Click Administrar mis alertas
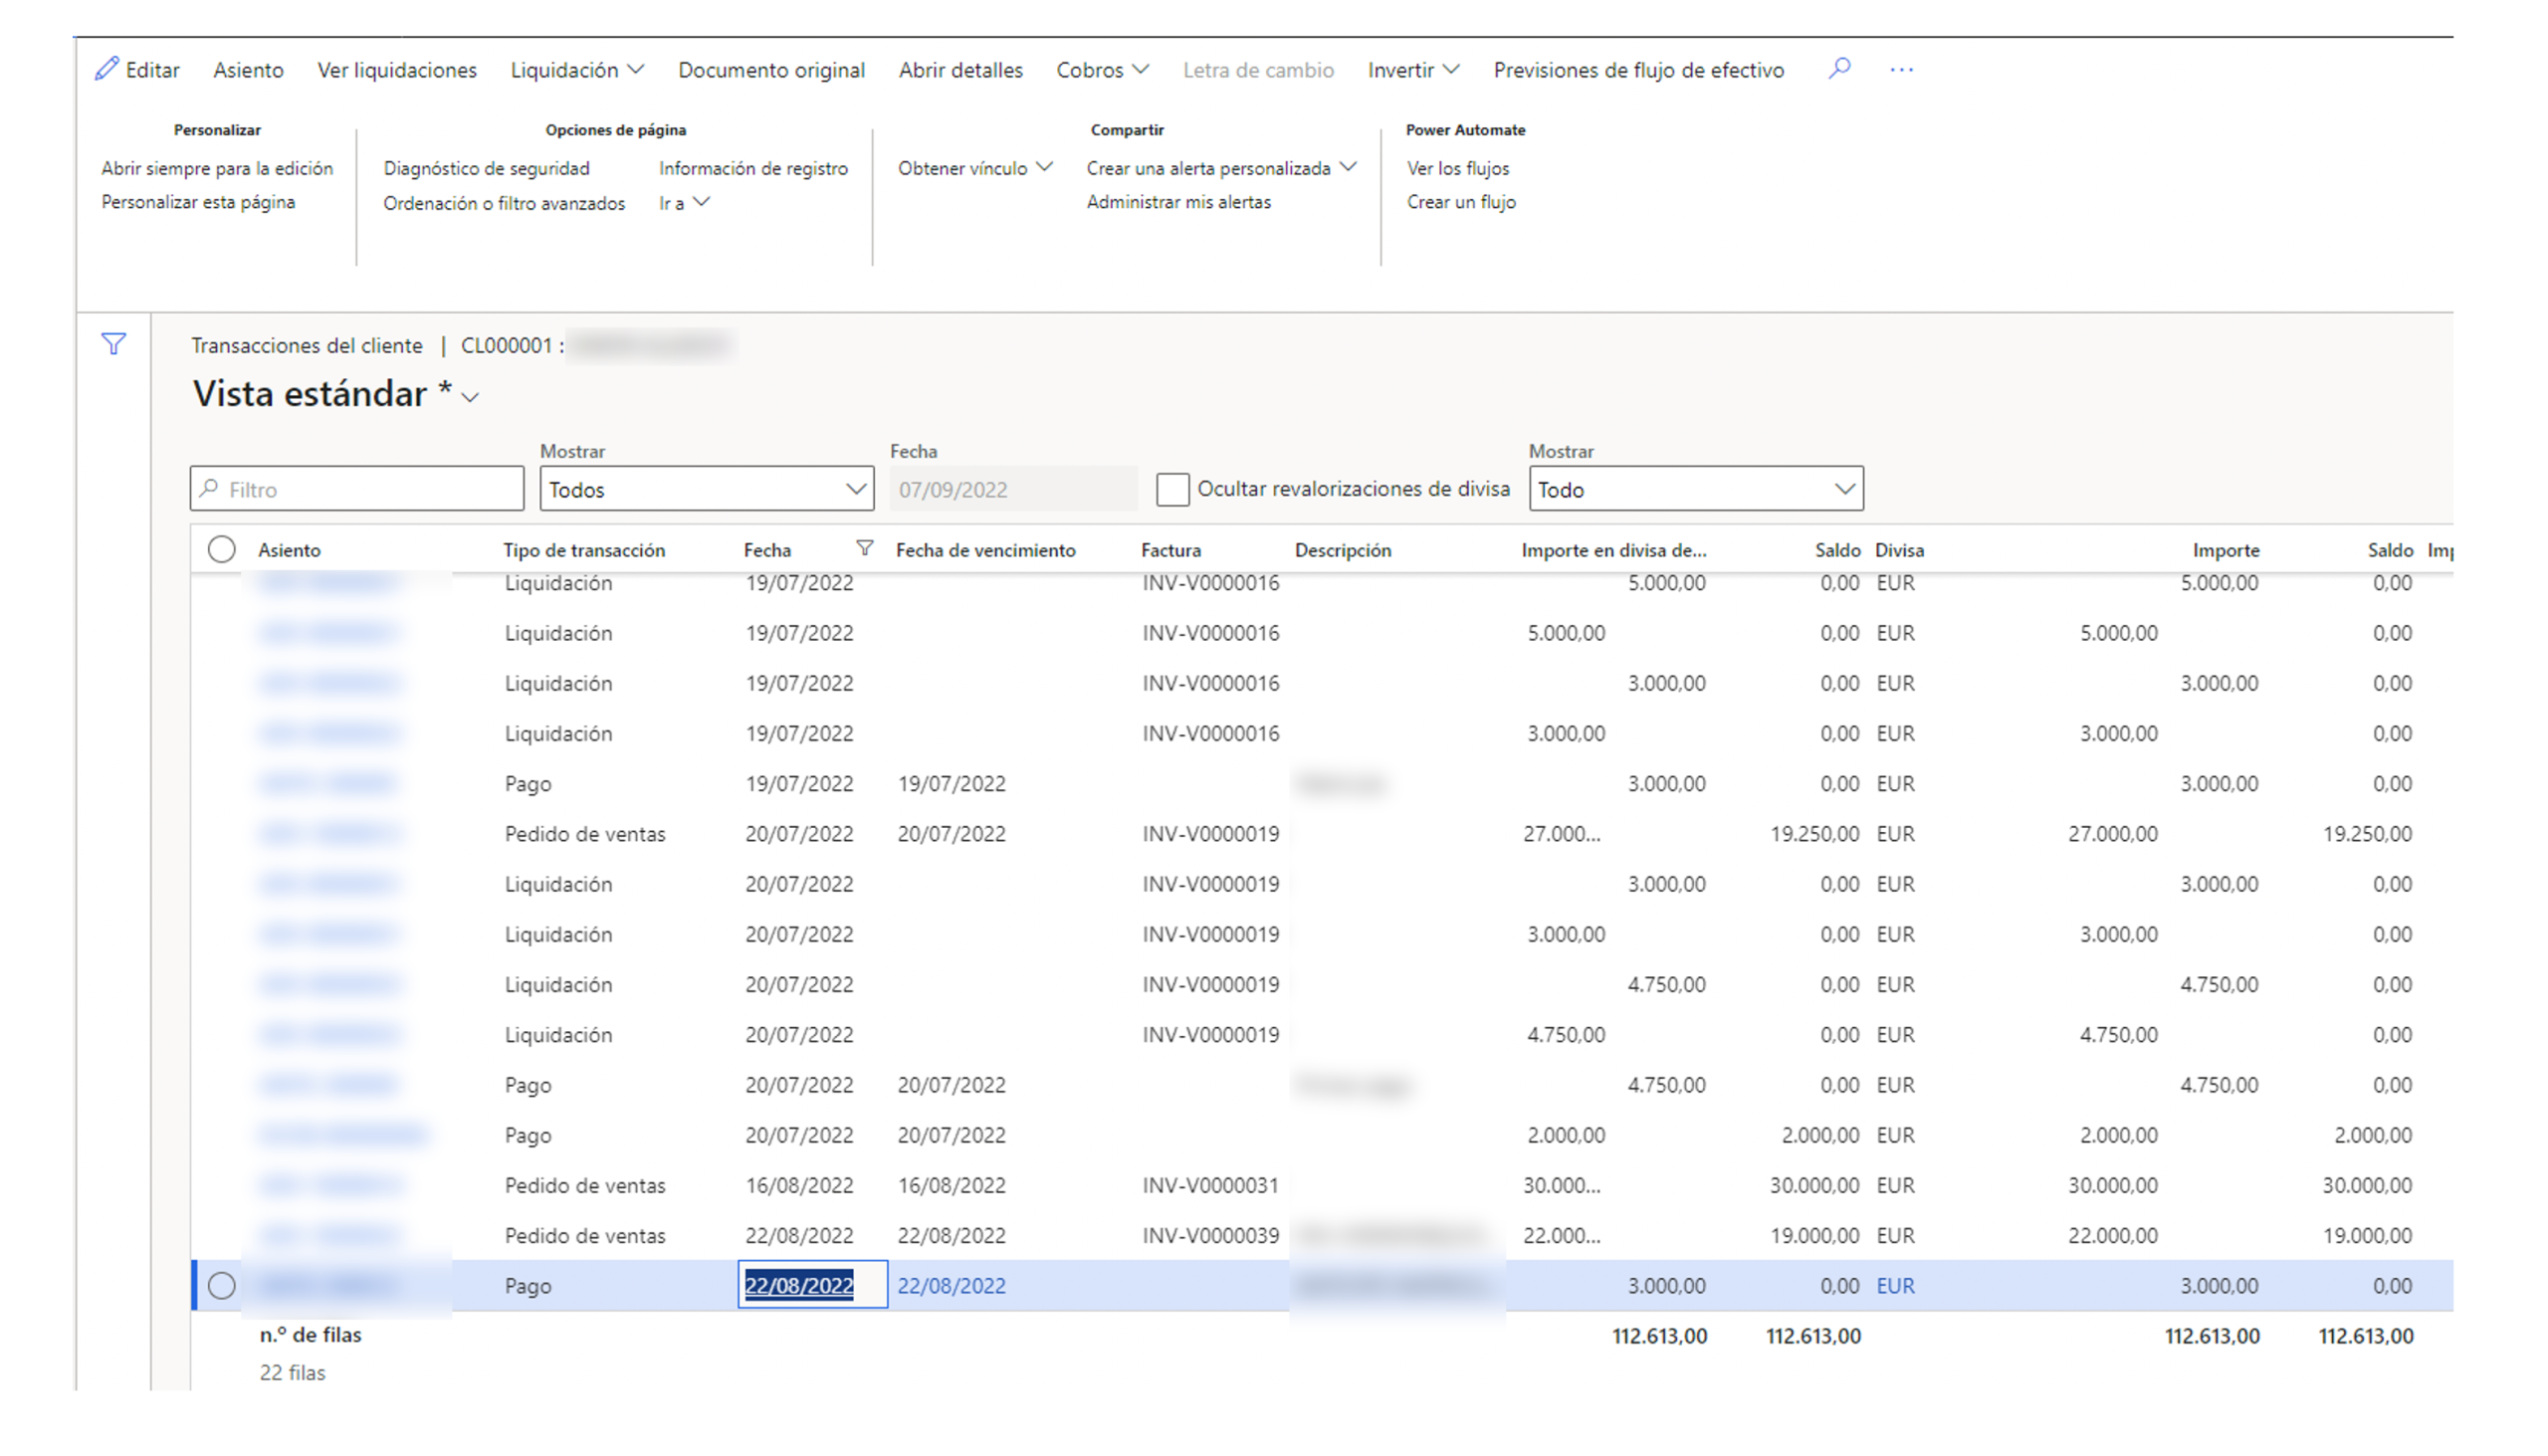 [1178, 202]
